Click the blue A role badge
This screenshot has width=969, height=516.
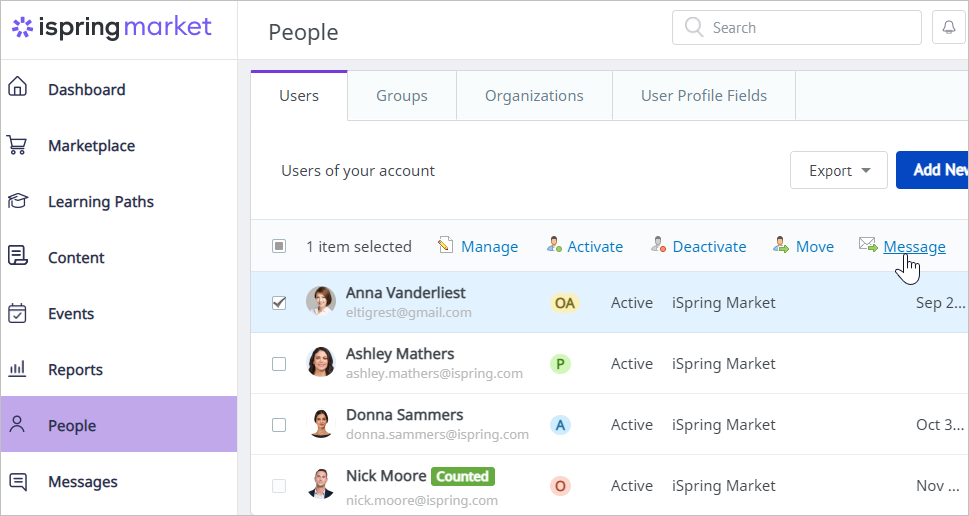pyautogui.click(x=561, y=425)
